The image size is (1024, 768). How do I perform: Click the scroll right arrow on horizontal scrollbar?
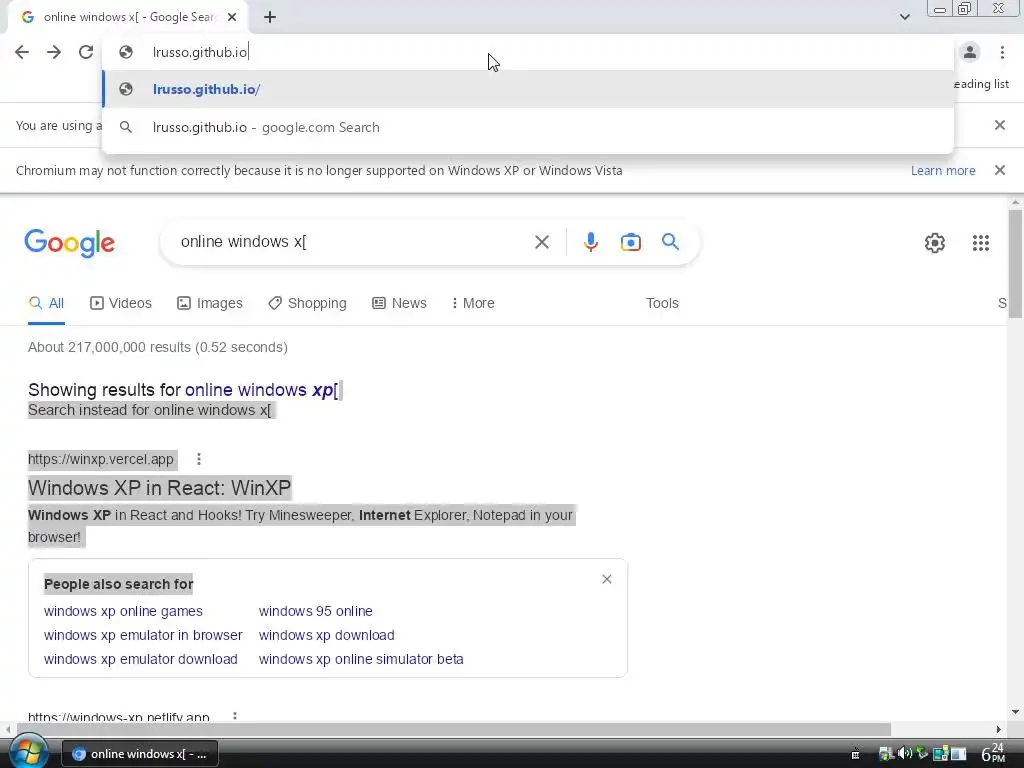(999, 729)
